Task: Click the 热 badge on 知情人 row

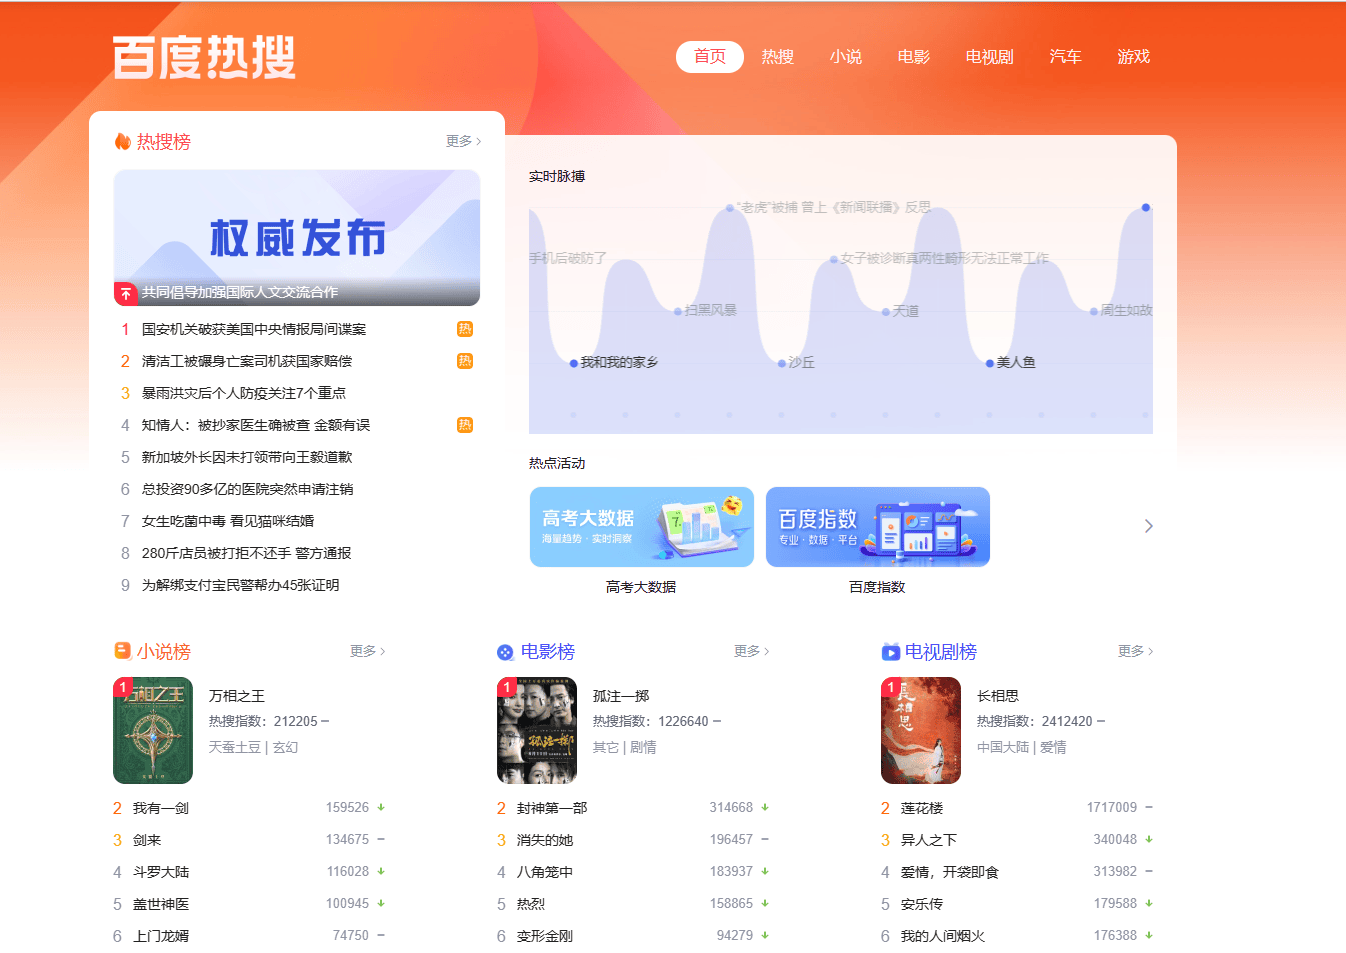Action: (465, 425)
